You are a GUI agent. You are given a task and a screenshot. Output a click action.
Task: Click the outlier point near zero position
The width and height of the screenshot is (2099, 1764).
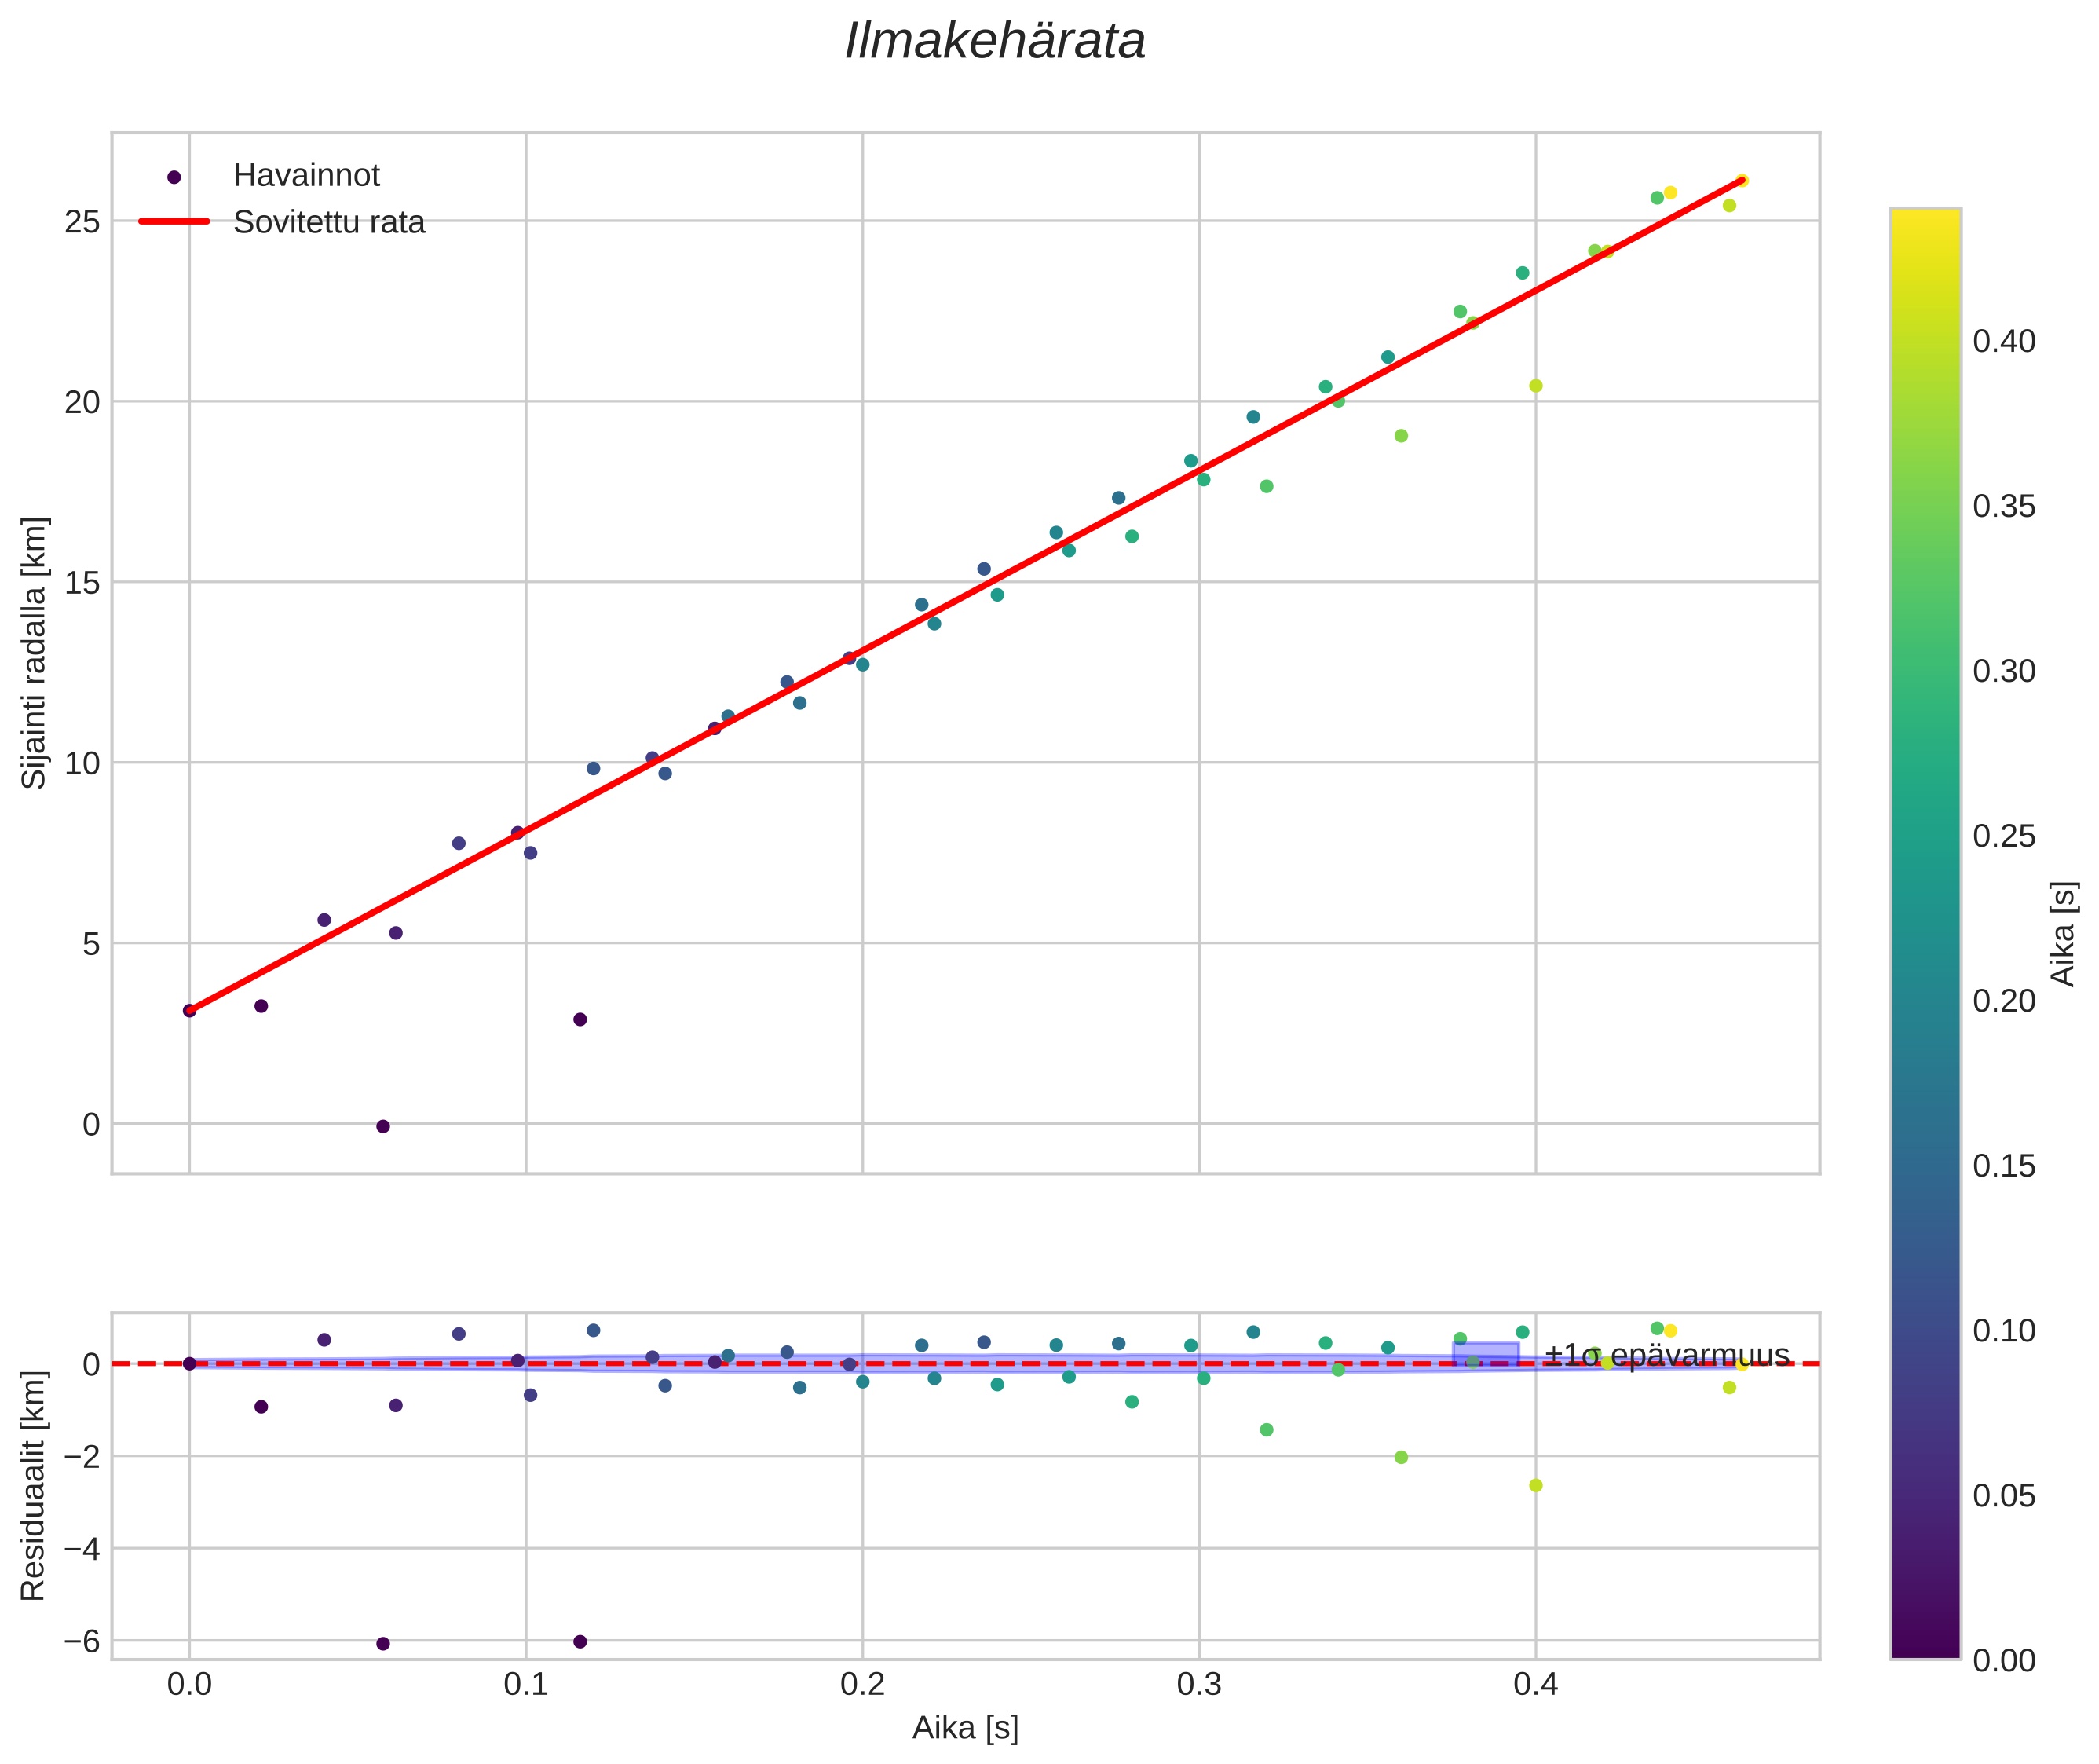pos(383,1126)
